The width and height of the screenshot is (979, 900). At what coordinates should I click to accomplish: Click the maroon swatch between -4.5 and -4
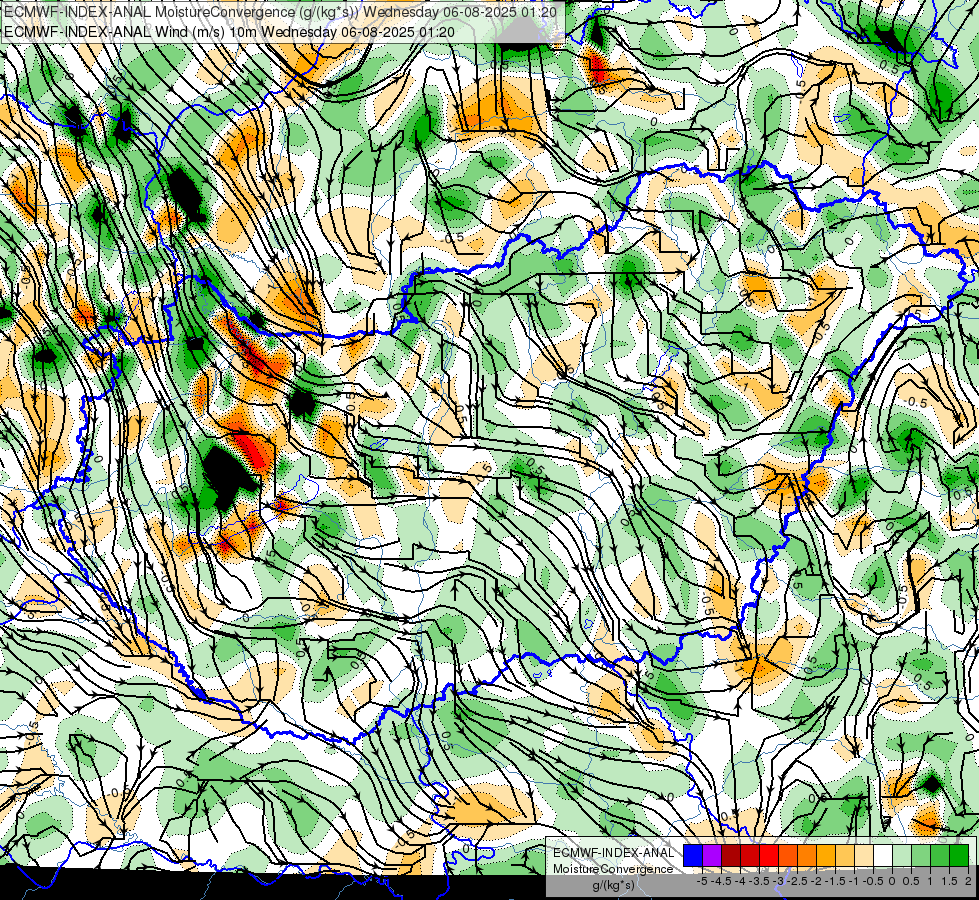pyautogui.click(x=731, y=856)
